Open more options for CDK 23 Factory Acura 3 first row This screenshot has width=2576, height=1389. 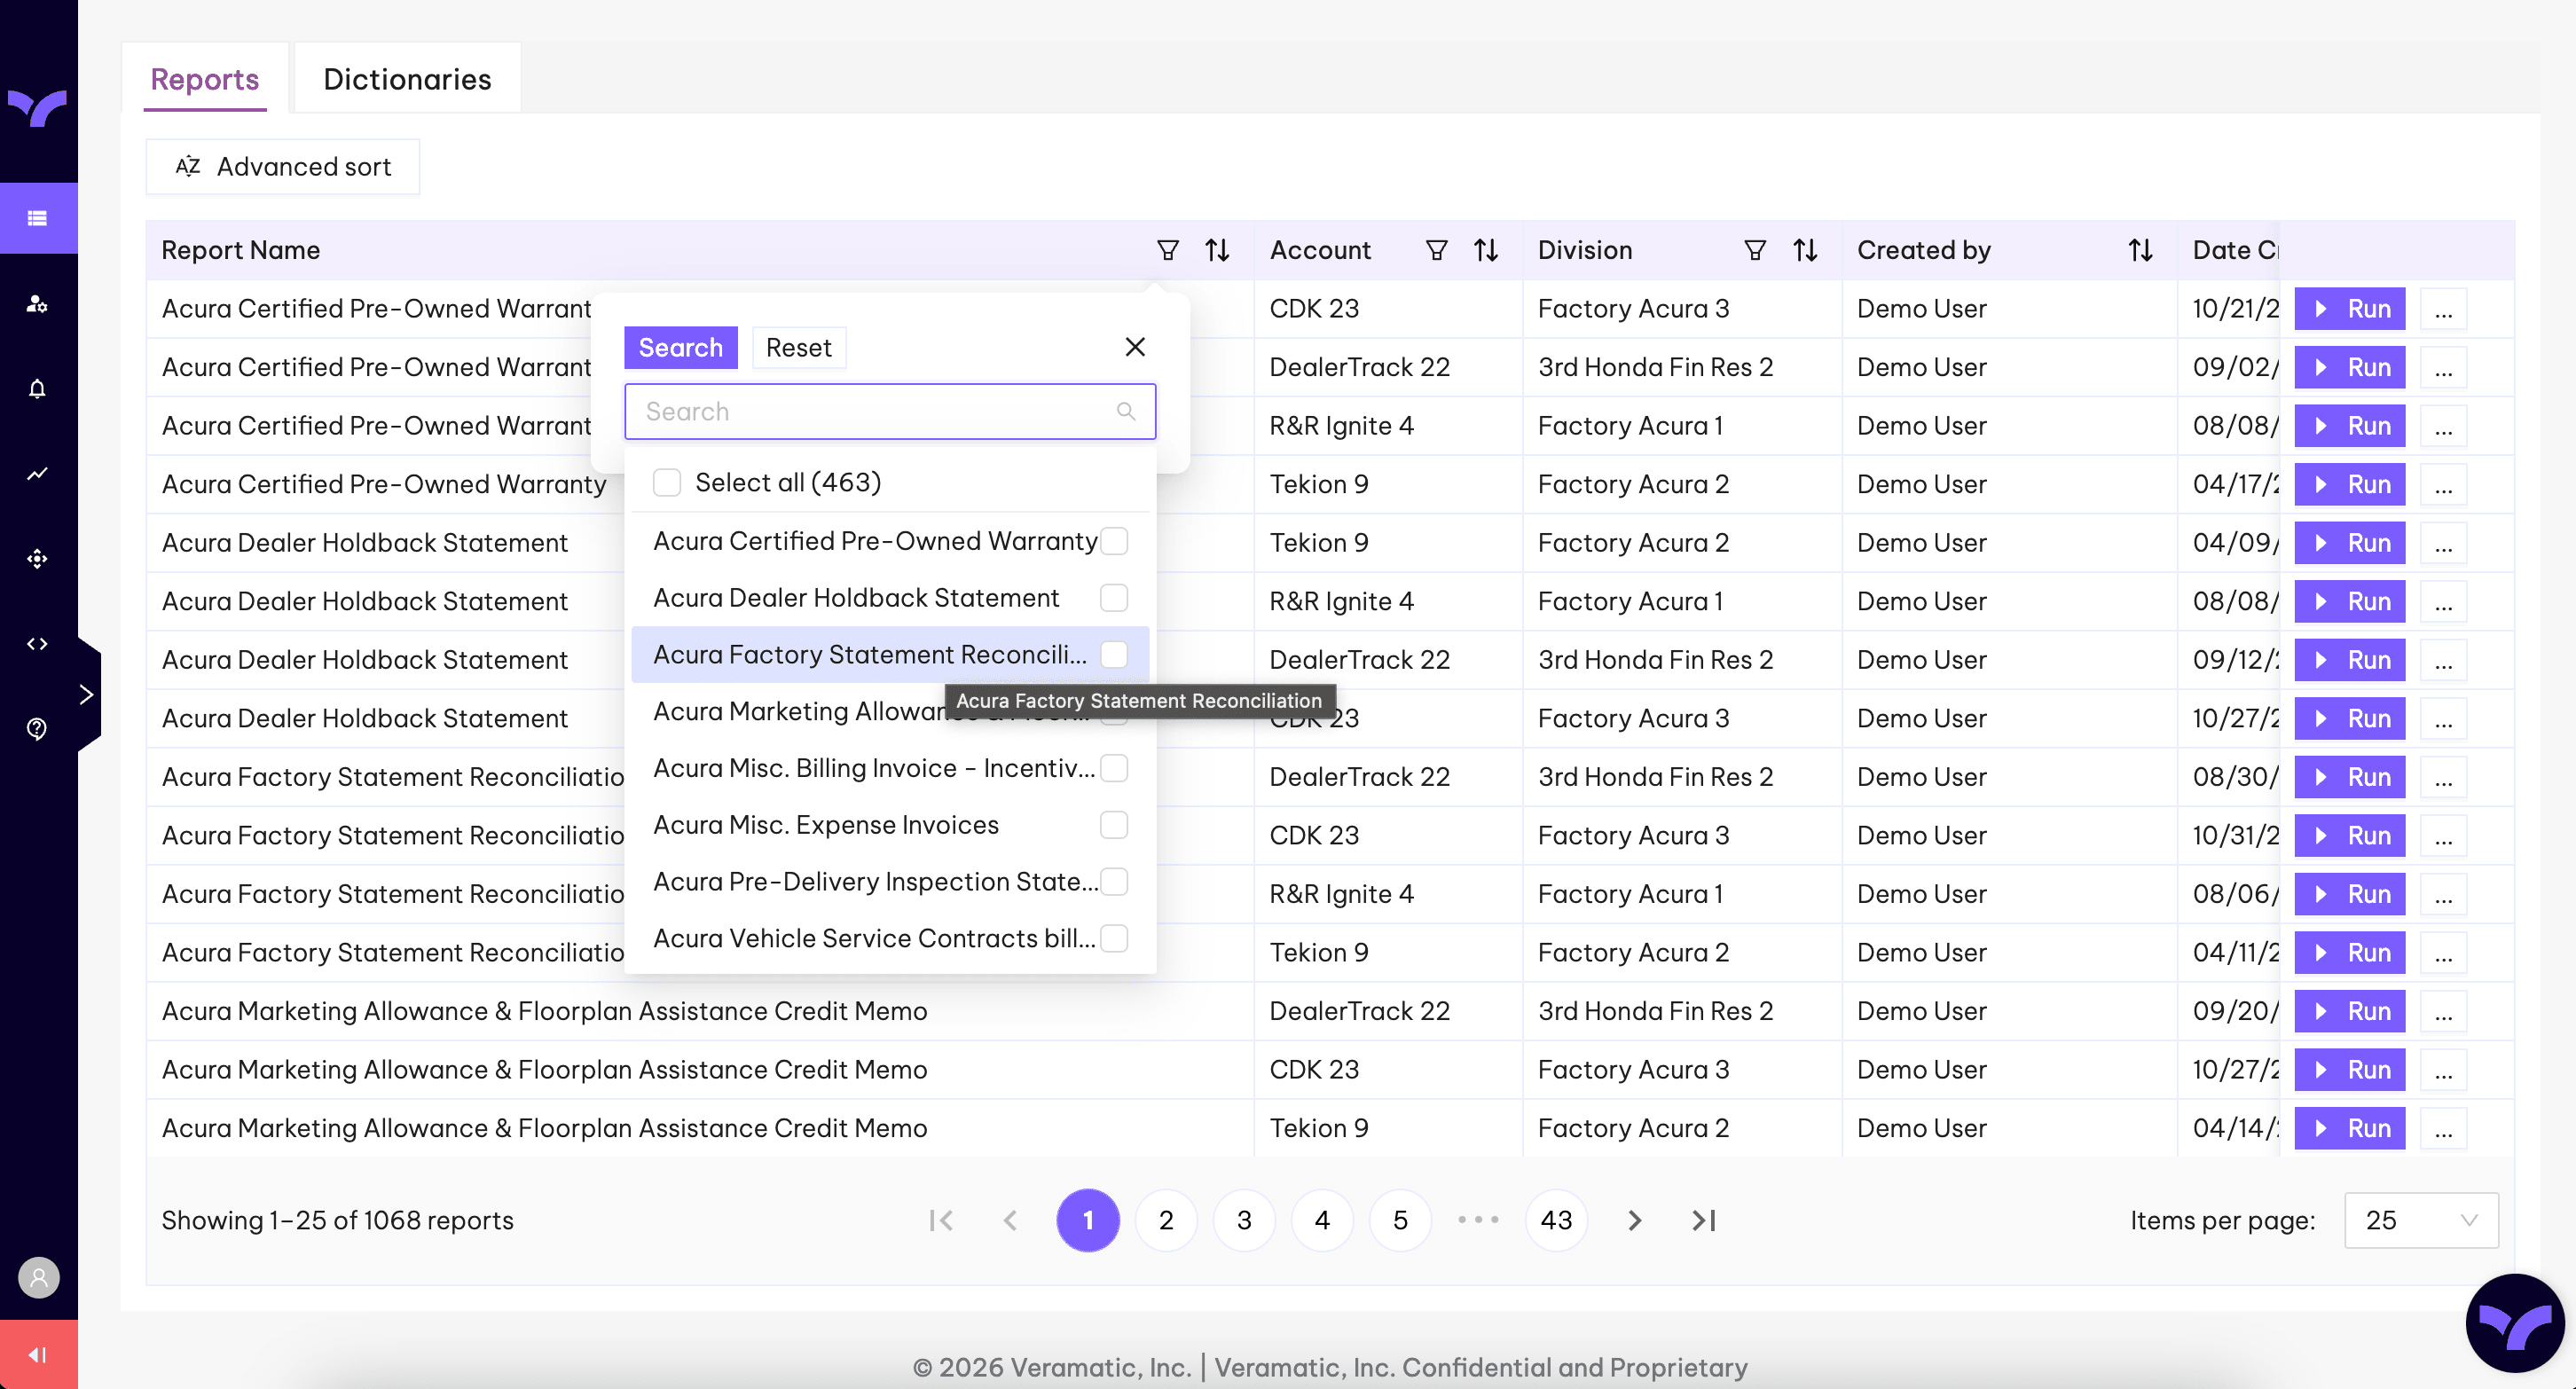[2443, 309]
